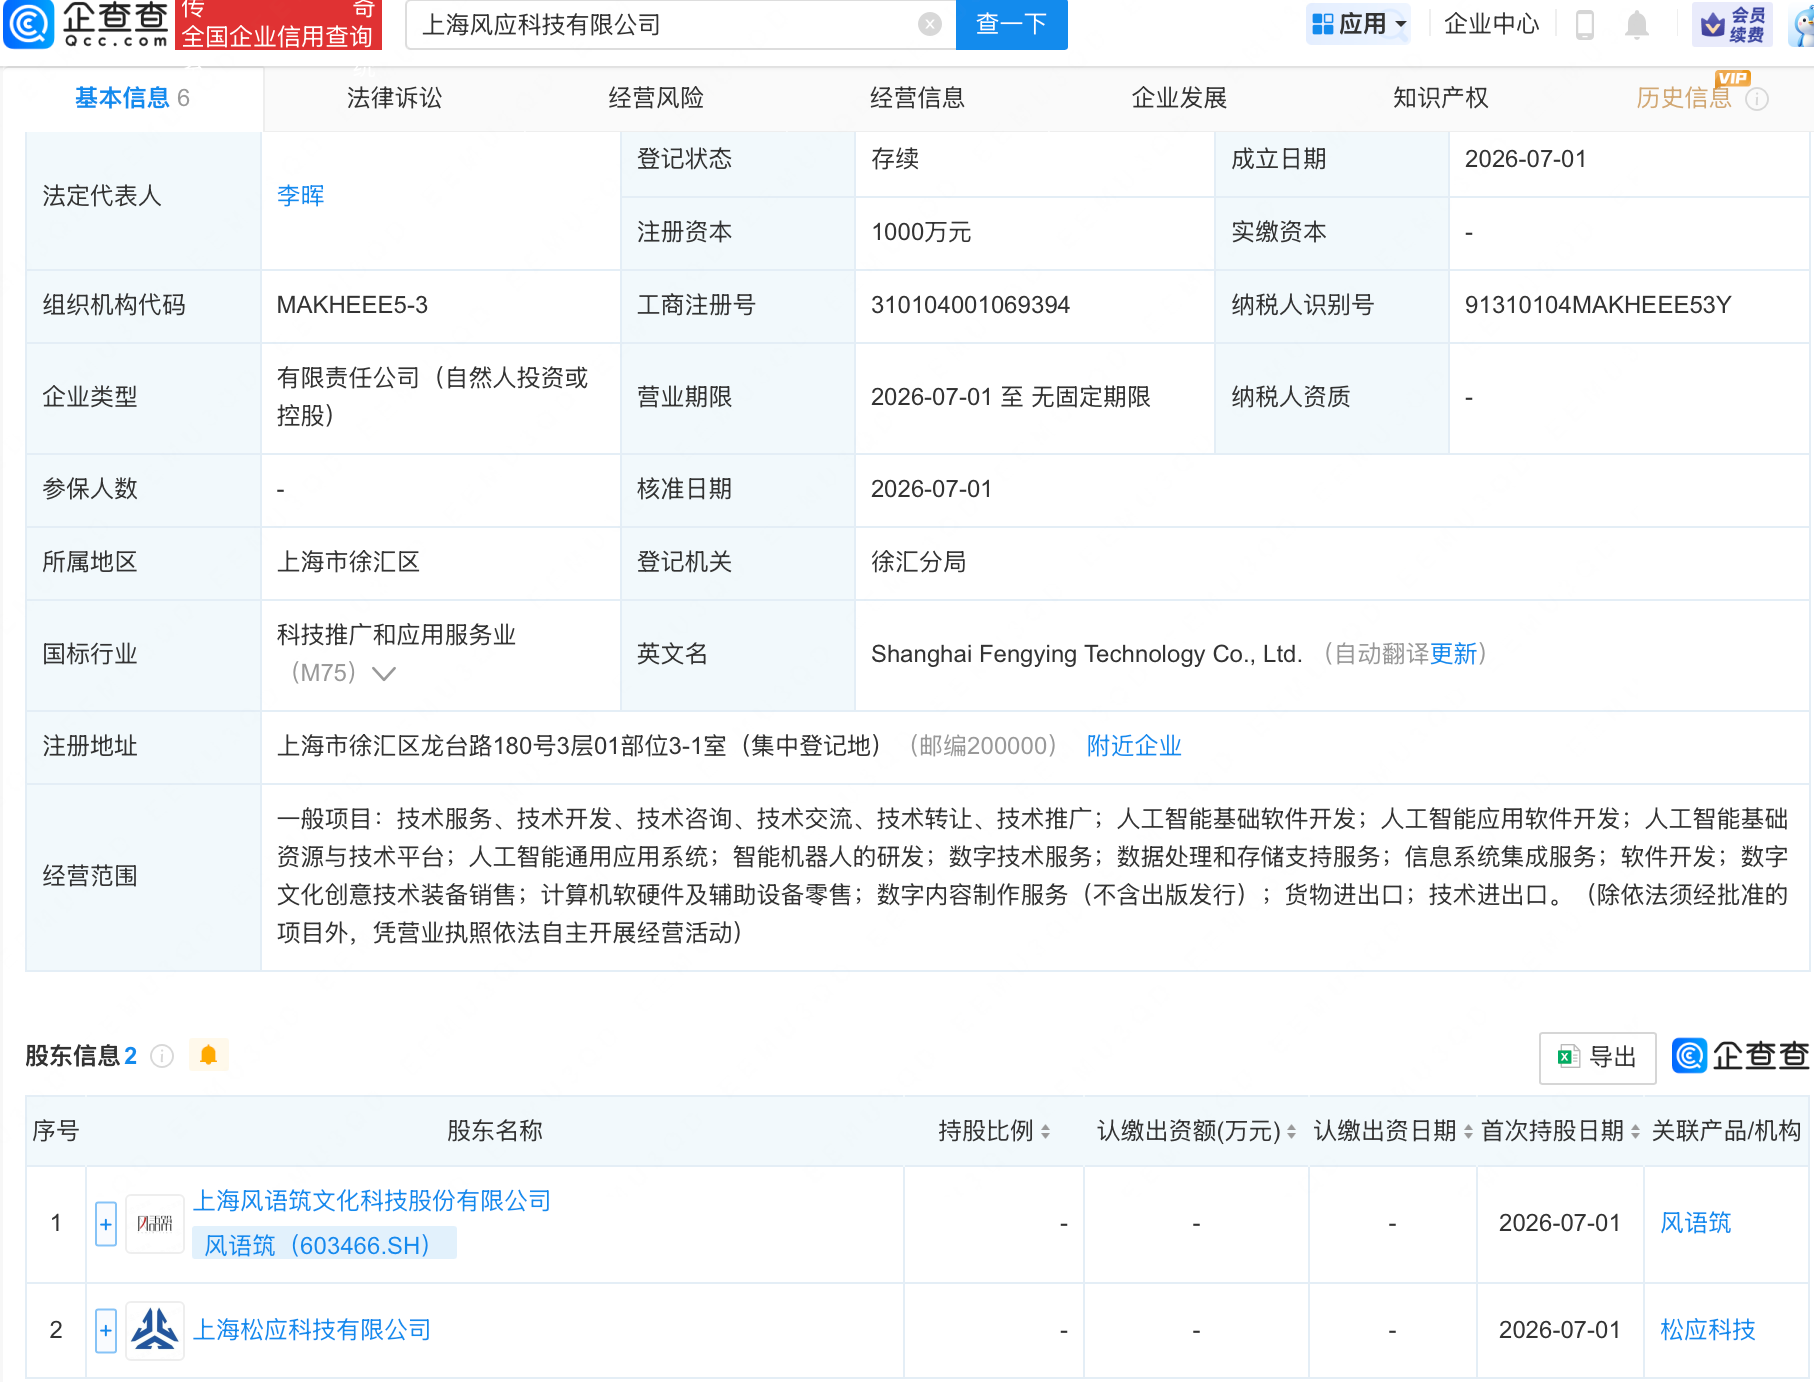Click the 存续 registration status value

point(895,159)
